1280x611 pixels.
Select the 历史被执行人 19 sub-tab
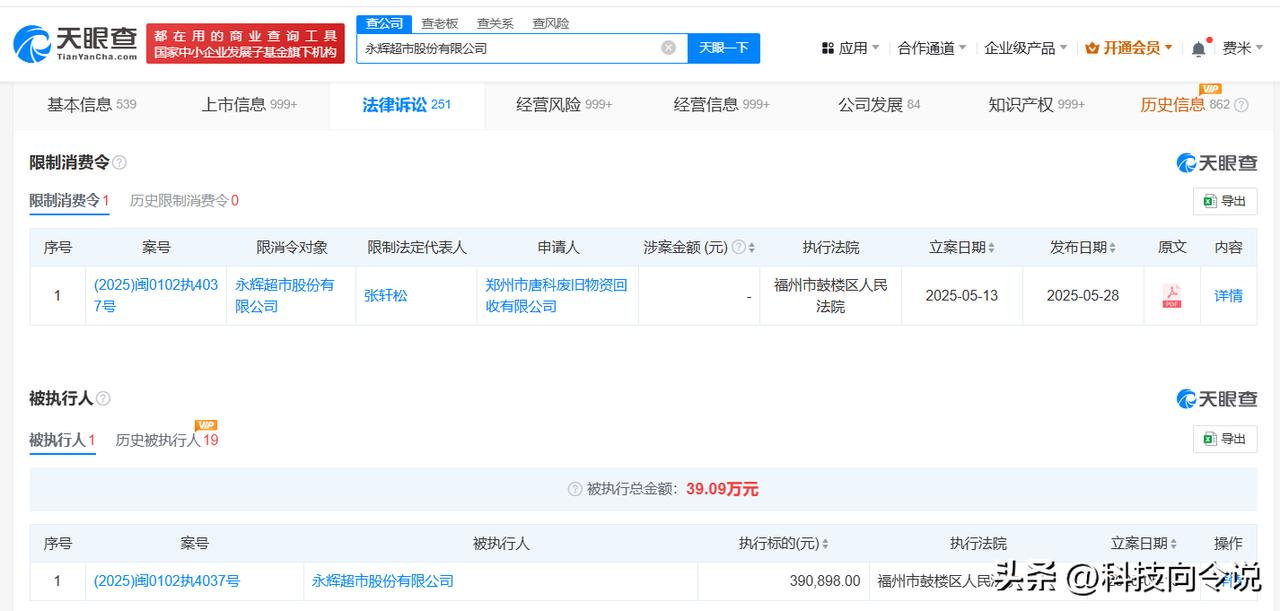click(x=167, y=440)
